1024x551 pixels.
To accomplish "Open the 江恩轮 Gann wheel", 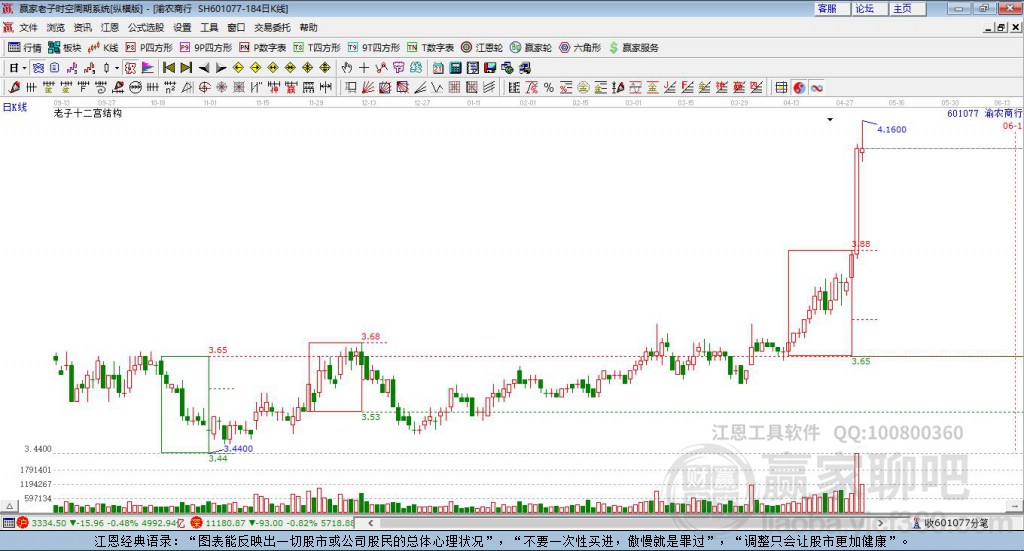I will pyautogui.click(x=482, y=48).
